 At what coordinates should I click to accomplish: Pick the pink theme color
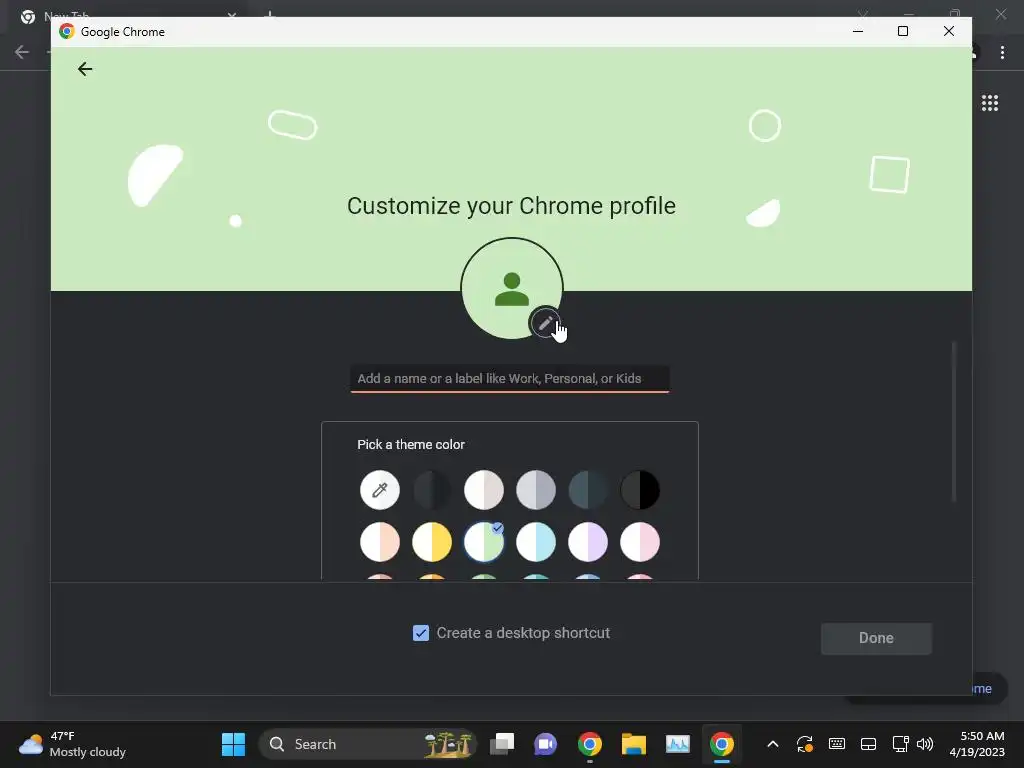click(640, 542)
